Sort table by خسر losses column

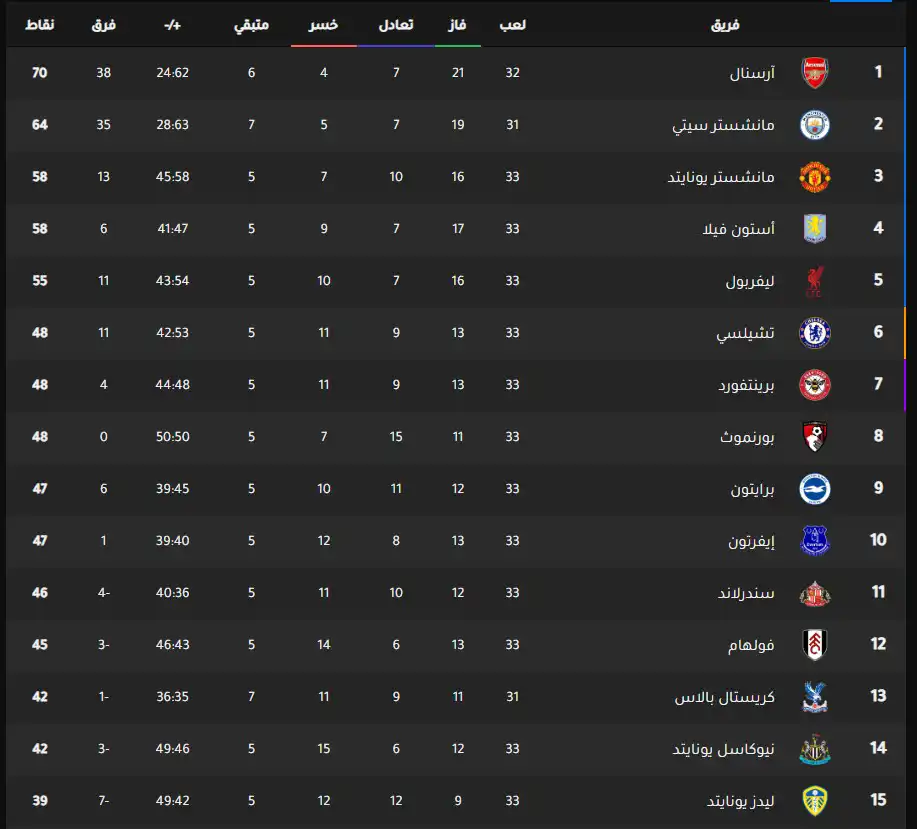click(323, 24)
